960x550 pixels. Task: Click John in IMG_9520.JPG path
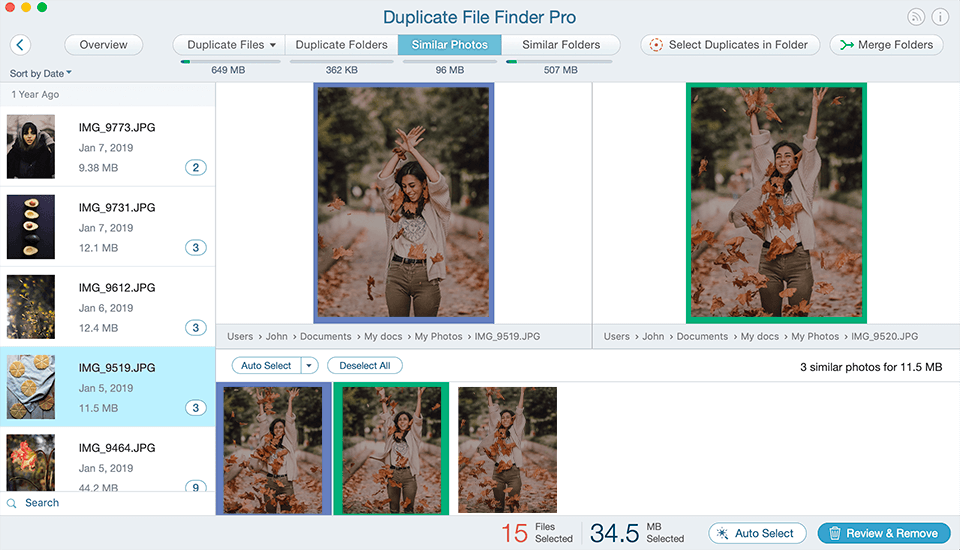(x=653, y=336)
